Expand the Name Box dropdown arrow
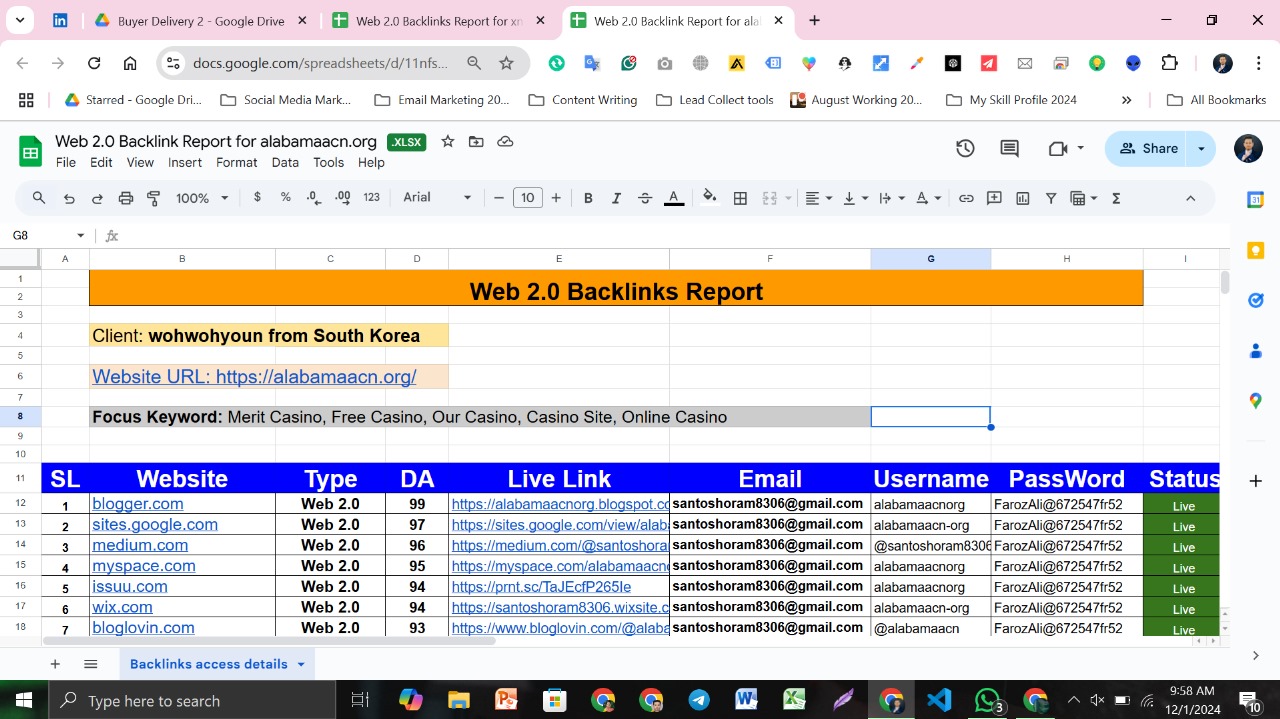Screen dimensions: 1280x719 point(81,236)
